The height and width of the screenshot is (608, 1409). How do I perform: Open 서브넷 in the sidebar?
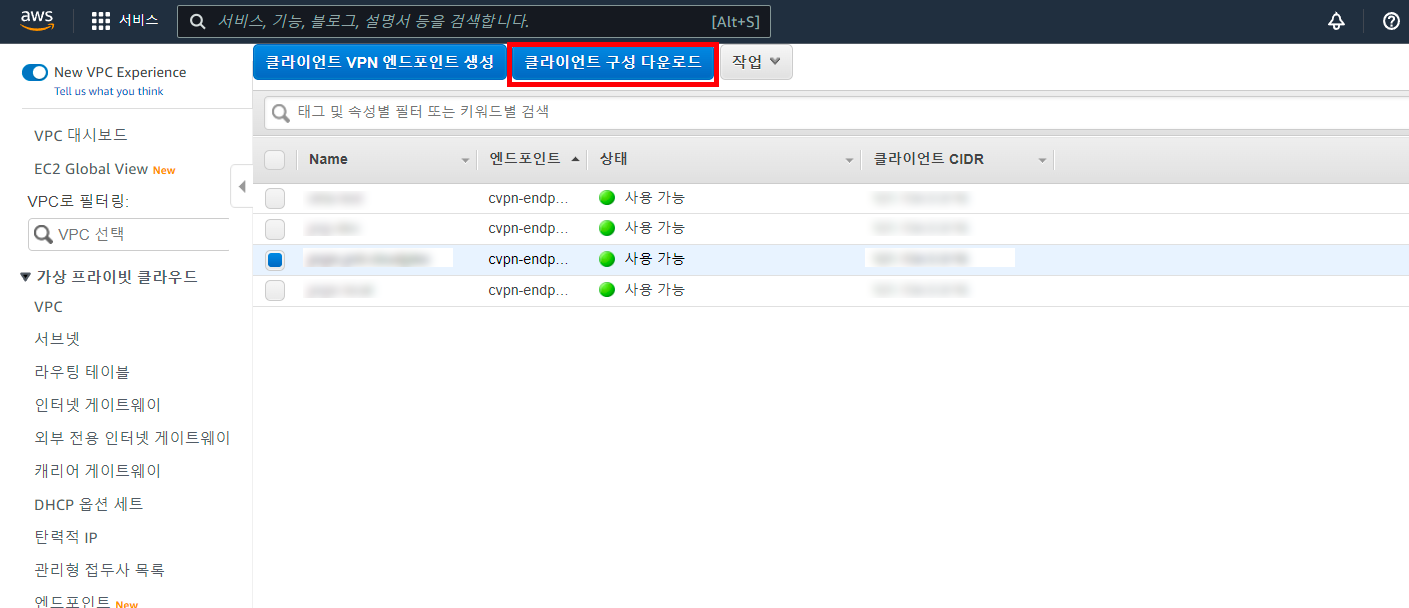(x=57, y=339)
